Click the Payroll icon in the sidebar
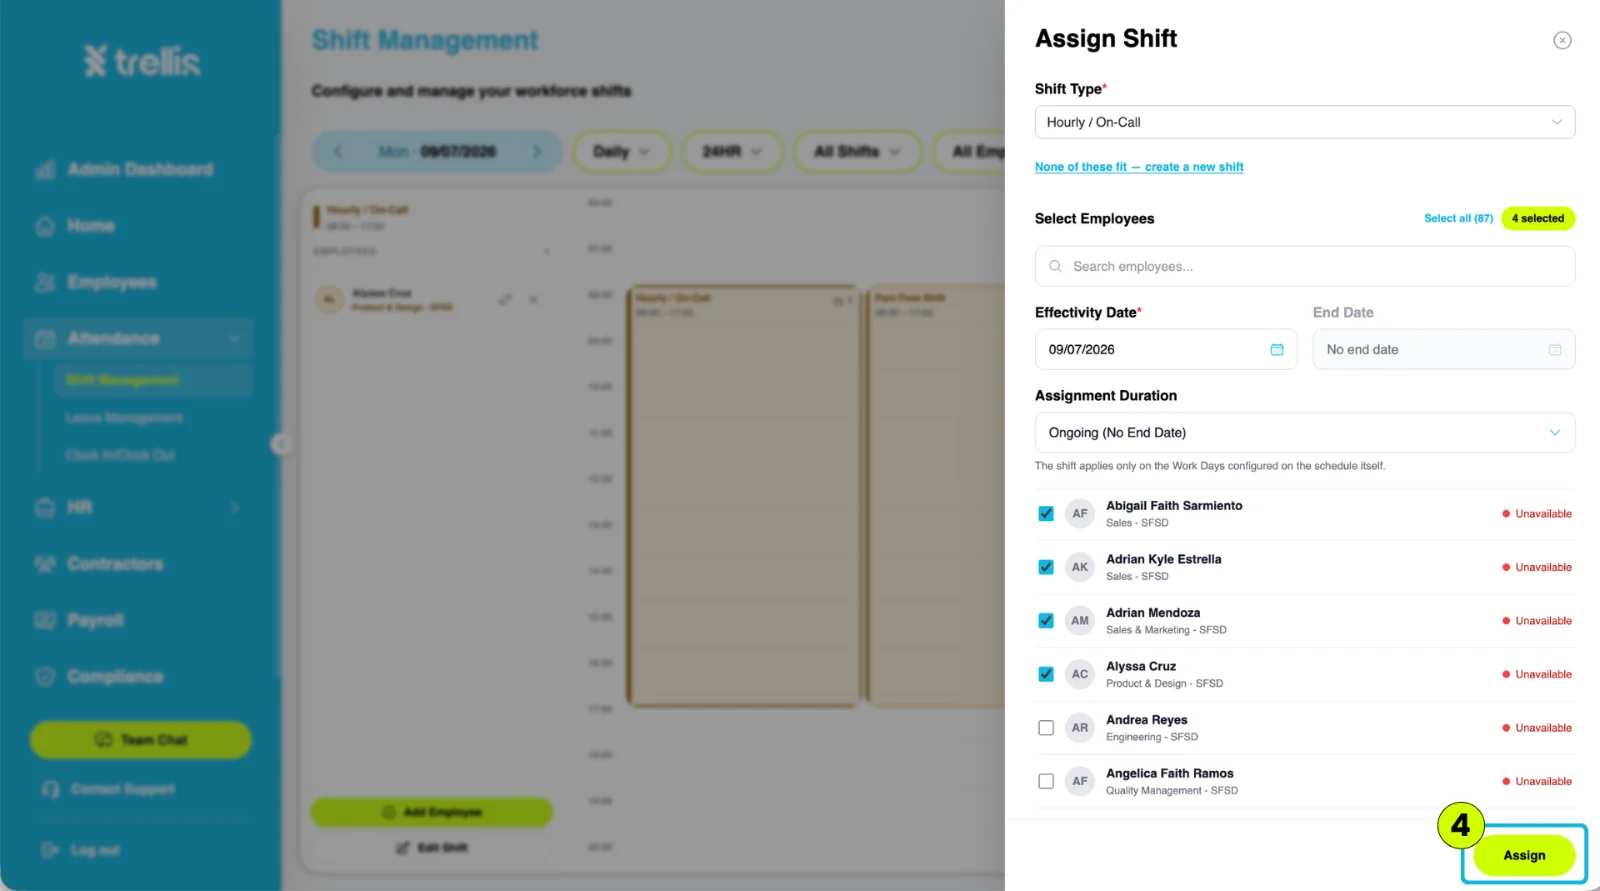Screen dimensions: 1600x891 click(x=45, y=620)
